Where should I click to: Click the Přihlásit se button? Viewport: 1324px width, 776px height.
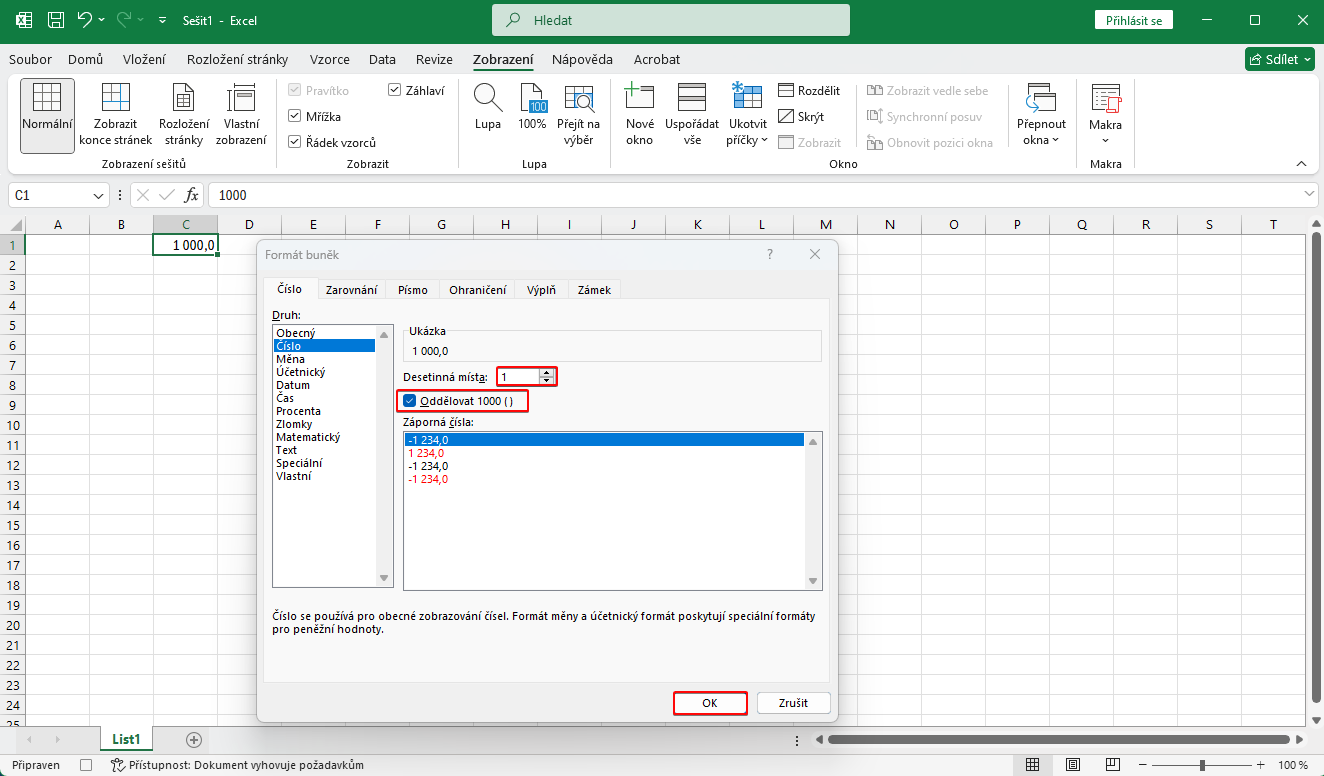[x=1133, y=19]
